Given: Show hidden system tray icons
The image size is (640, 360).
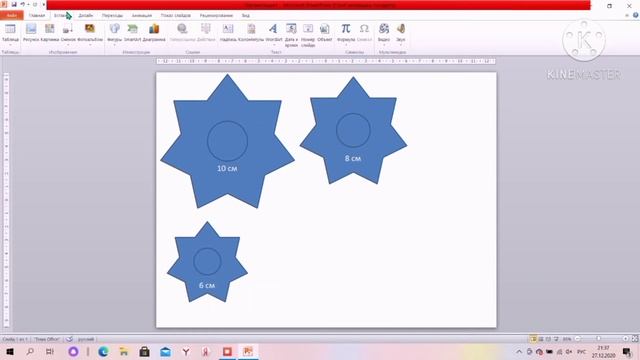Looking at the screenshot, I should (519, 351).
